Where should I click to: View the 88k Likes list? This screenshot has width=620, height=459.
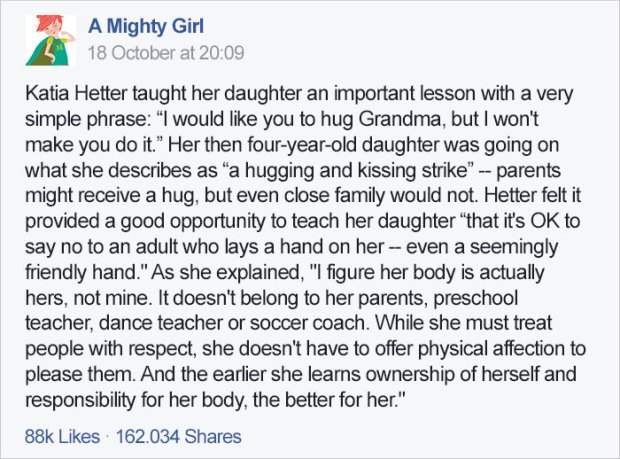[61, 436]
